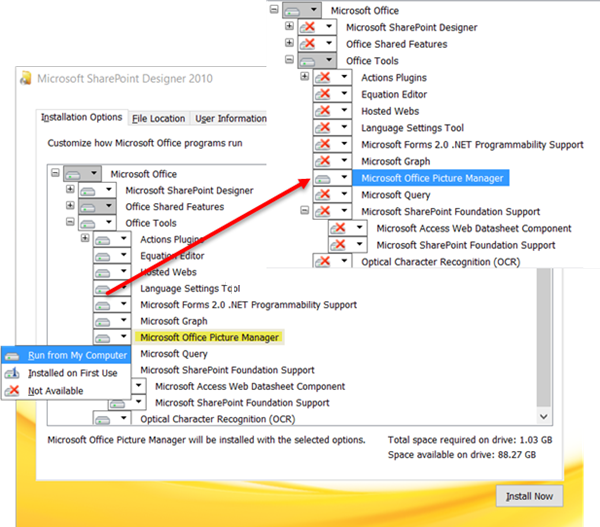Select Microsoft Query in the dialog tree

(x=174, y=354)
